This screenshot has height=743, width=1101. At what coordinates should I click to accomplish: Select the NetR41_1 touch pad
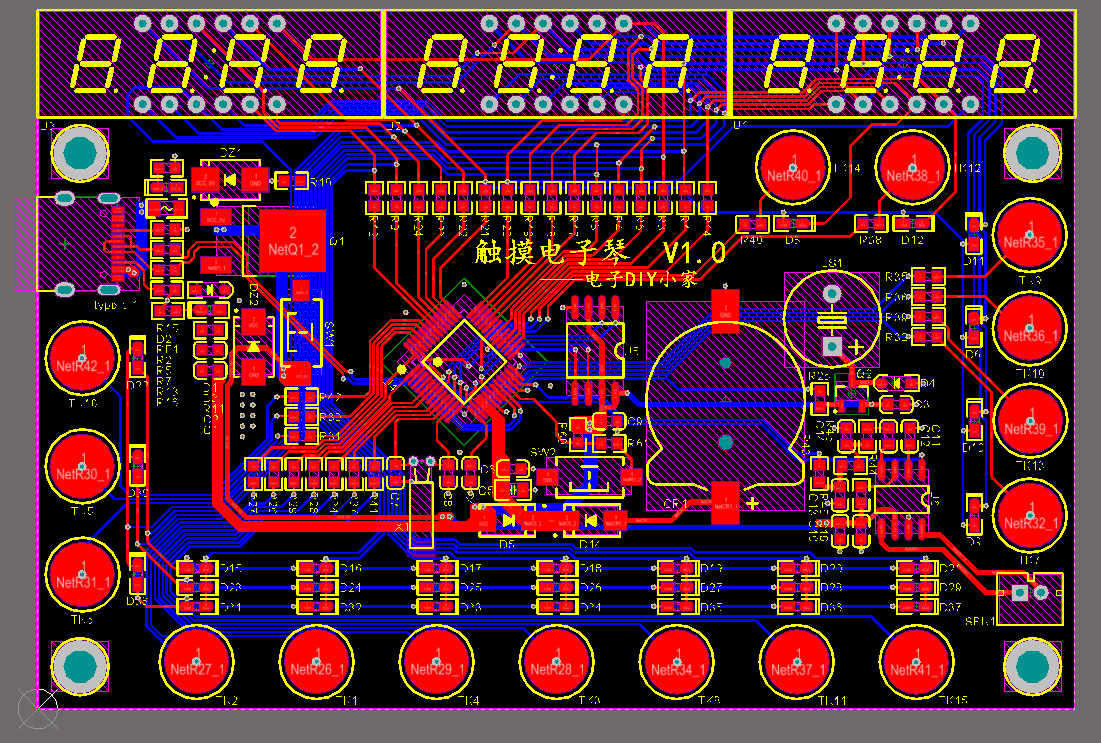(916, 662)
